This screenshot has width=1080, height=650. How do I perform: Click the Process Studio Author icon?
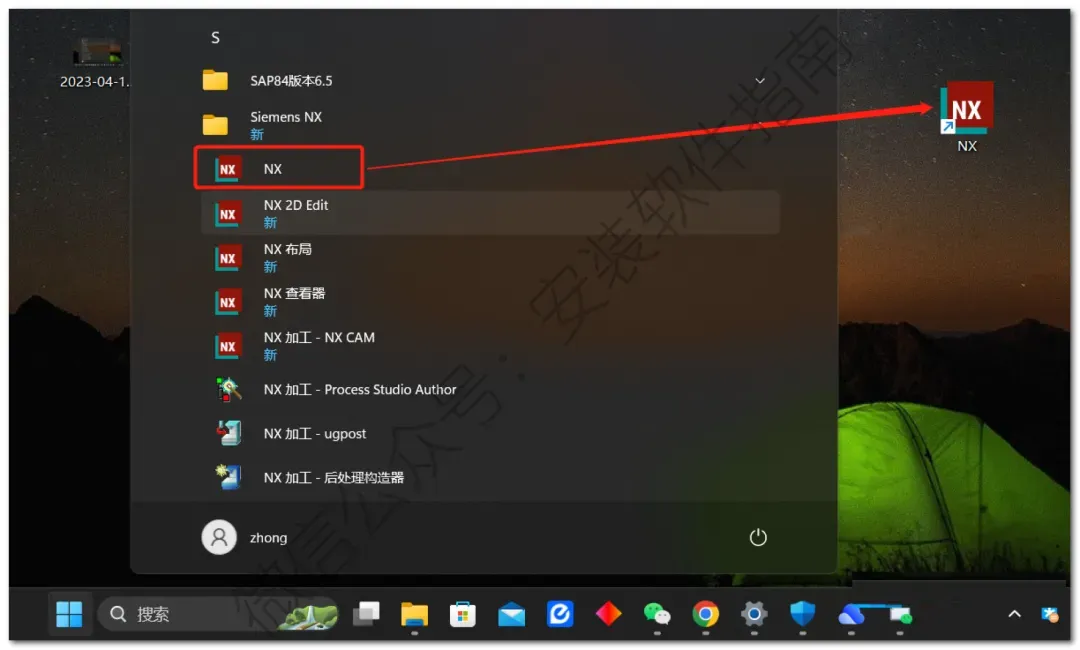228,390
